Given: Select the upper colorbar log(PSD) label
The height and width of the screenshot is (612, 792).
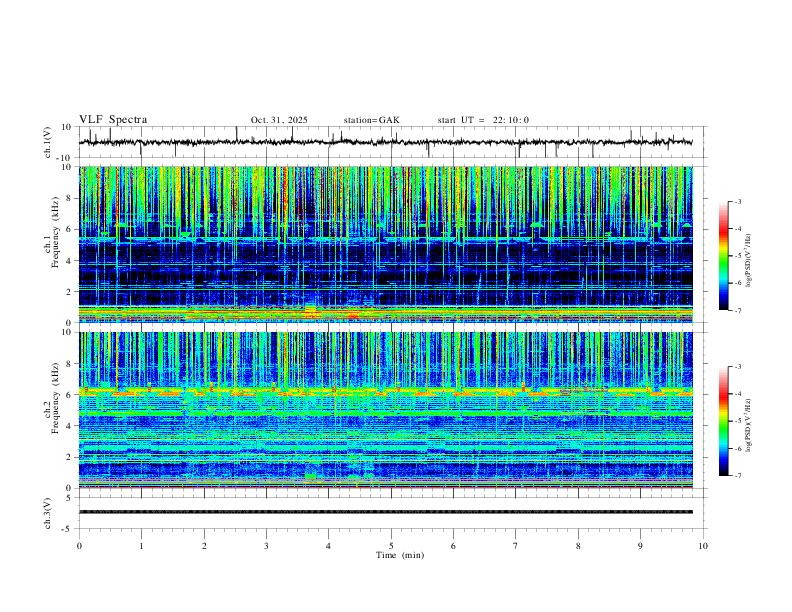Looking at the screenshot, I should 748,261.
